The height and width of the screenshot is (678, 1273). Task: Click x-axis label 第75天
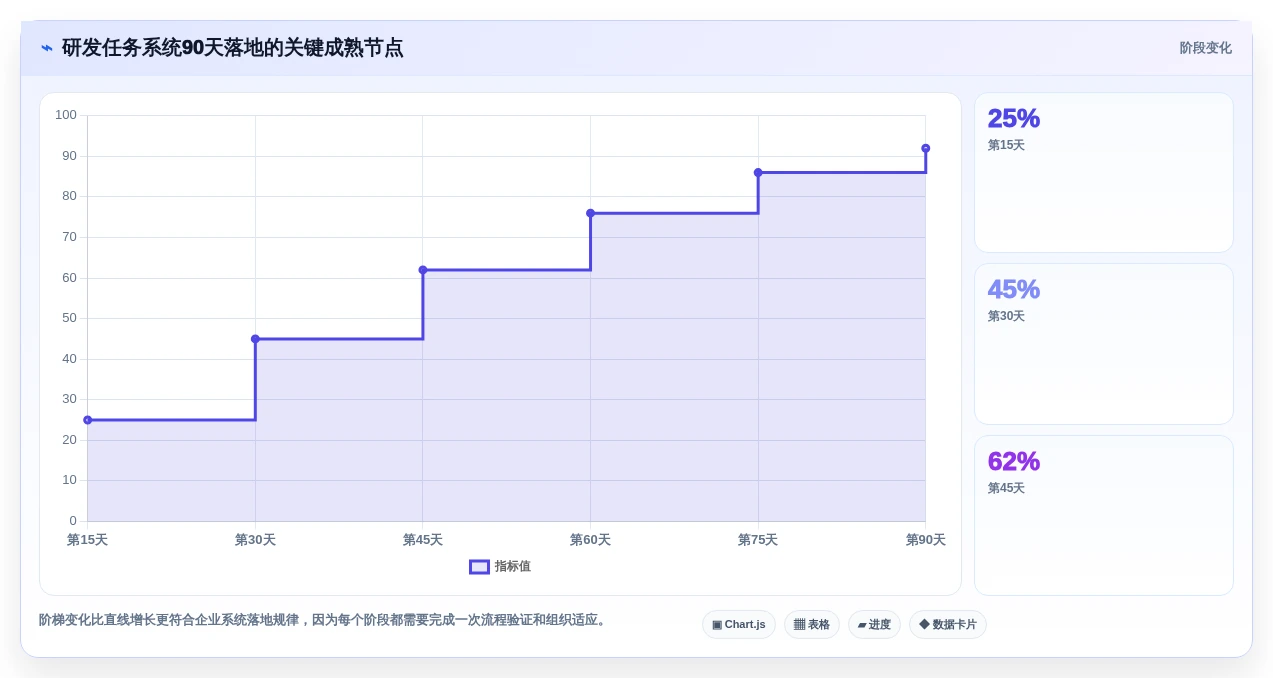(758, 540)
